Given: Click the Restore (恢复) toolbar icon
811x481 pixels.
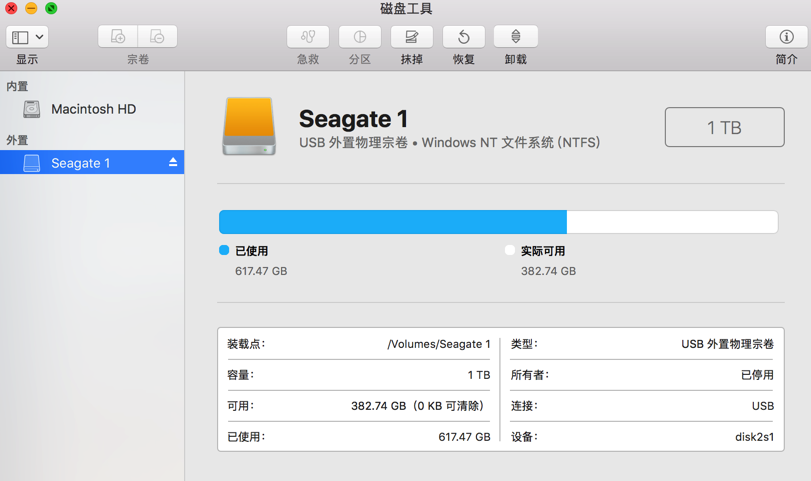Looking at the screenshot, I should point(463,37).
